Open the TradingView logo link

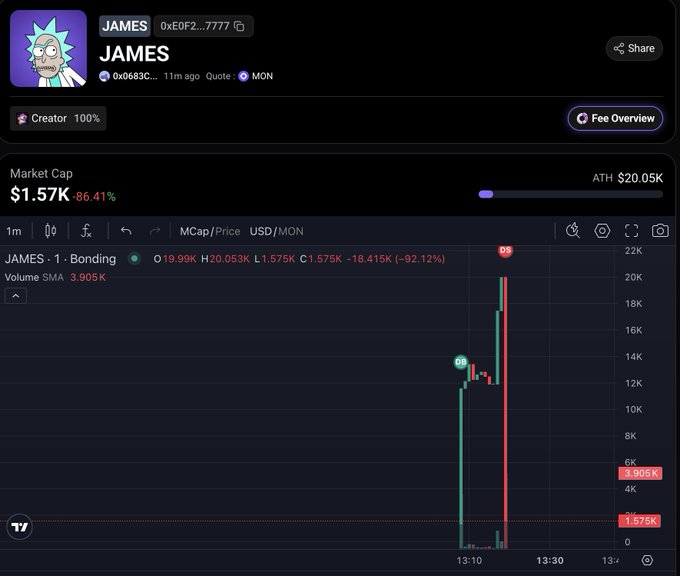coord(20,527)
